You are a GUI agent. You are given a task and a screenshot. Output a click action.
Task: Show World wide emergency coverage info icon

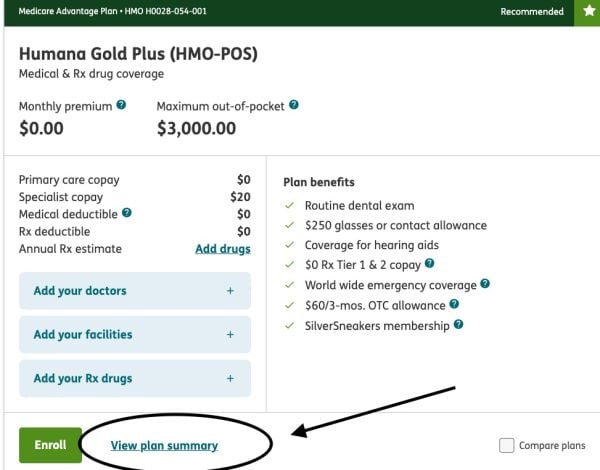coord(485,284)
